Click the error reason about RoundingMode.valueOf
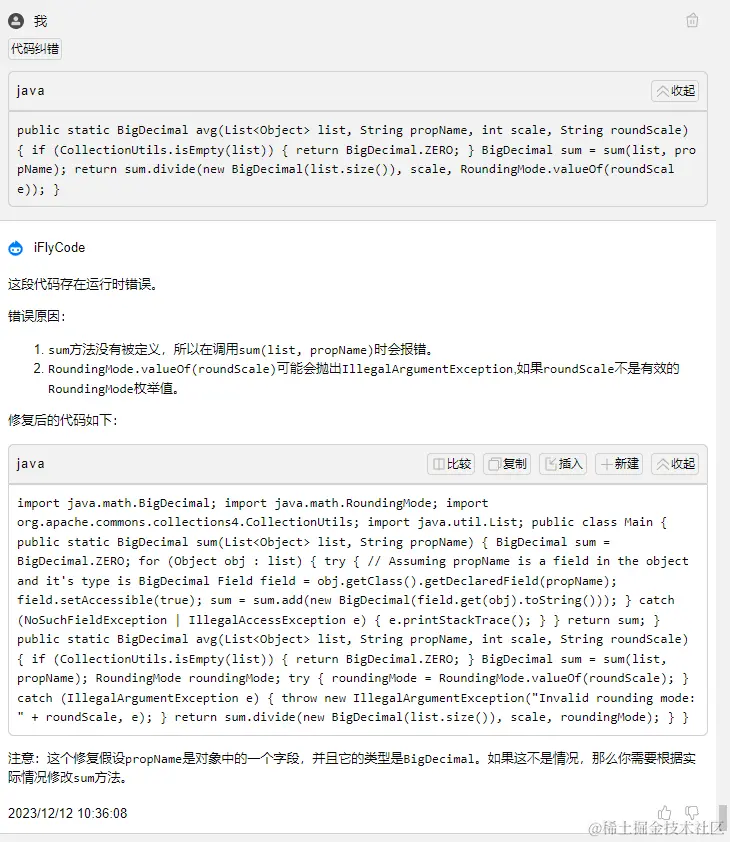 pyautogui.click(x=364, y=379)
